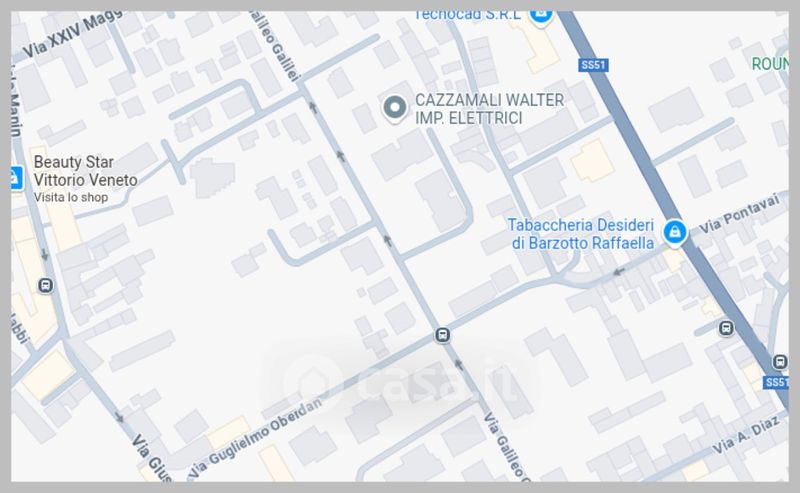Select the Via XXIV Maggio street label
The height and width of the screenshot is (493, 800).
click(71, 34)
